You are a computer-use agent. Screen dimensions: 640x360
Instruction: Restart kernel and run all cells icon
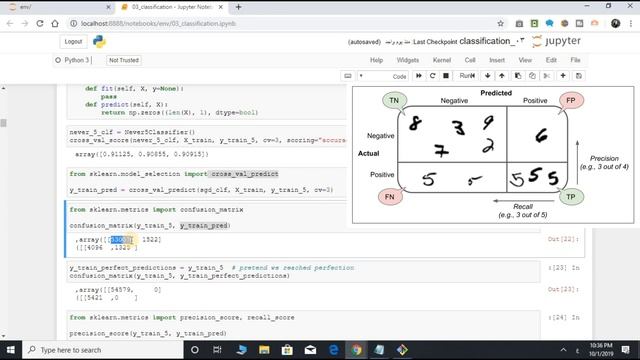(x=419, y=76)
